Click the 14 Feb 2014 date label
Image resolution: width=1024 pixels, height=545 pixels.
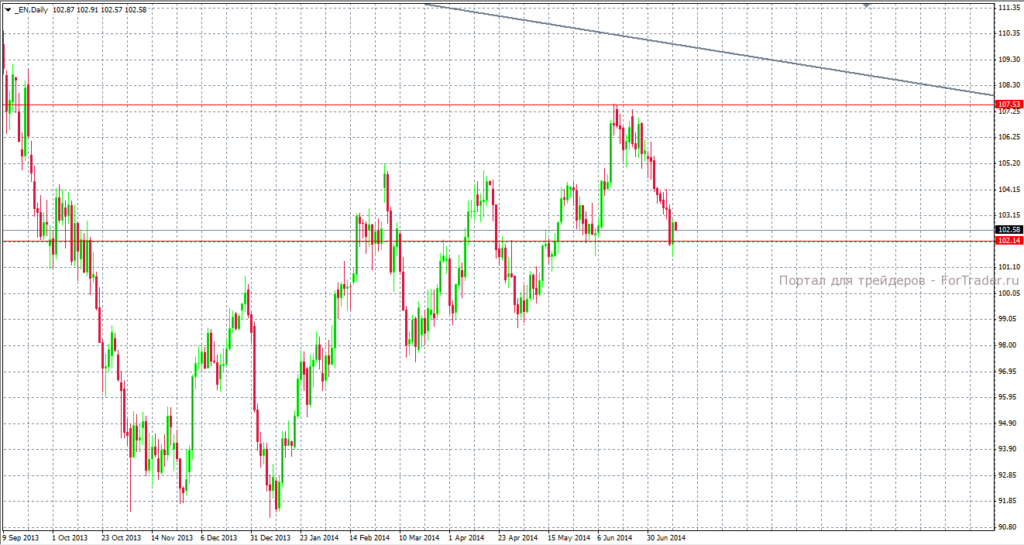click(x=370, y=538)
